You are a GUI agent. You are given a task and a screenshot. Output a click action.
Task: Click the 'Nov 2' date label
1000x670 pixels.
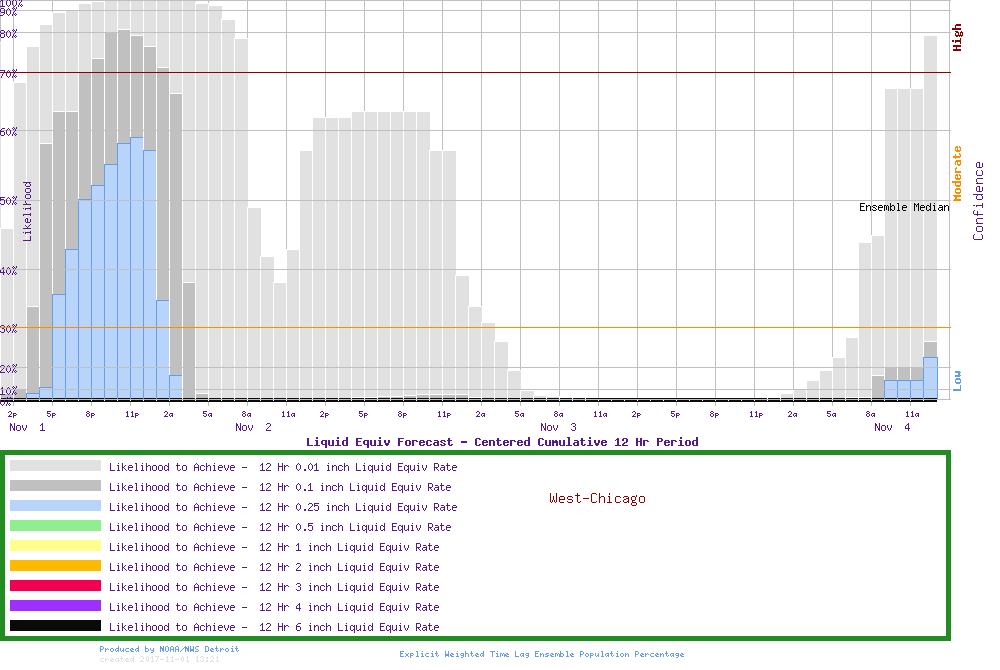pos(253,427)
